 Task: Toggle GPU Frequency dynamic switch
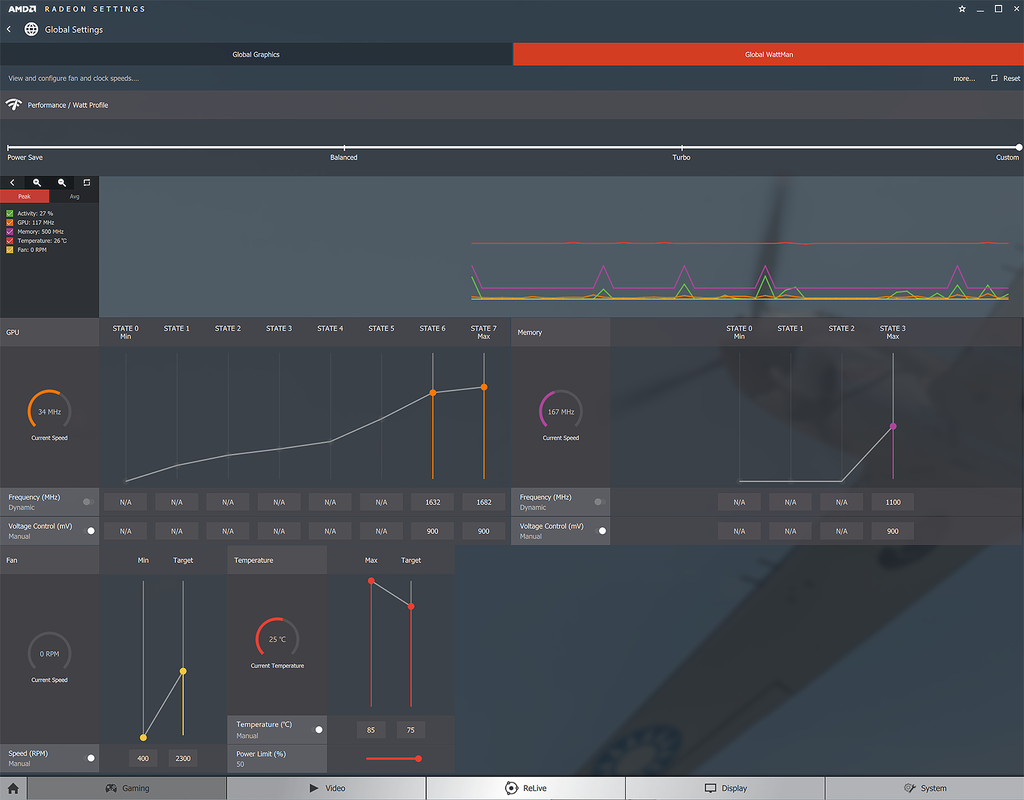88,502
